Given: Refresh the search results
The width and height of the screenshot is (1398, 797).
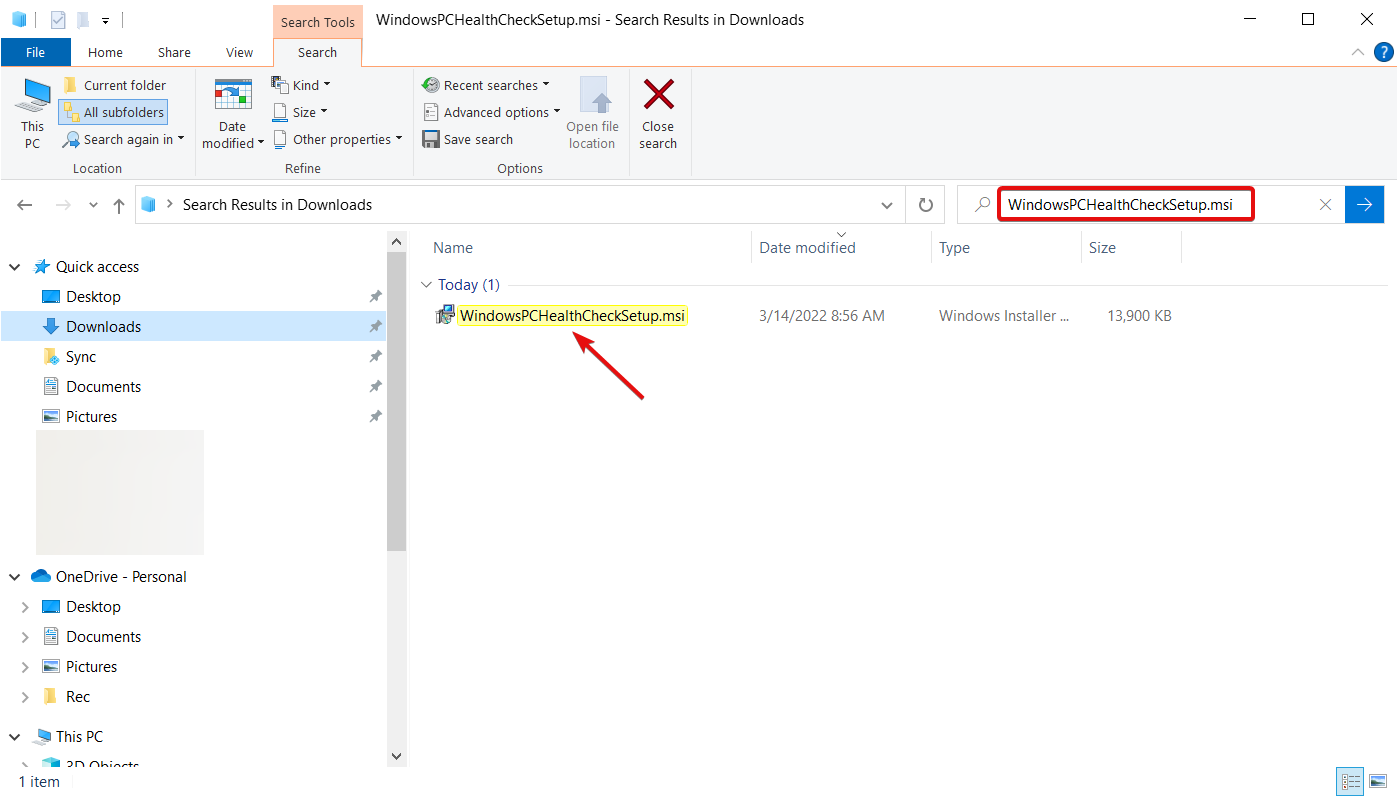Looking at the screenshot, I should click(926, 205).
